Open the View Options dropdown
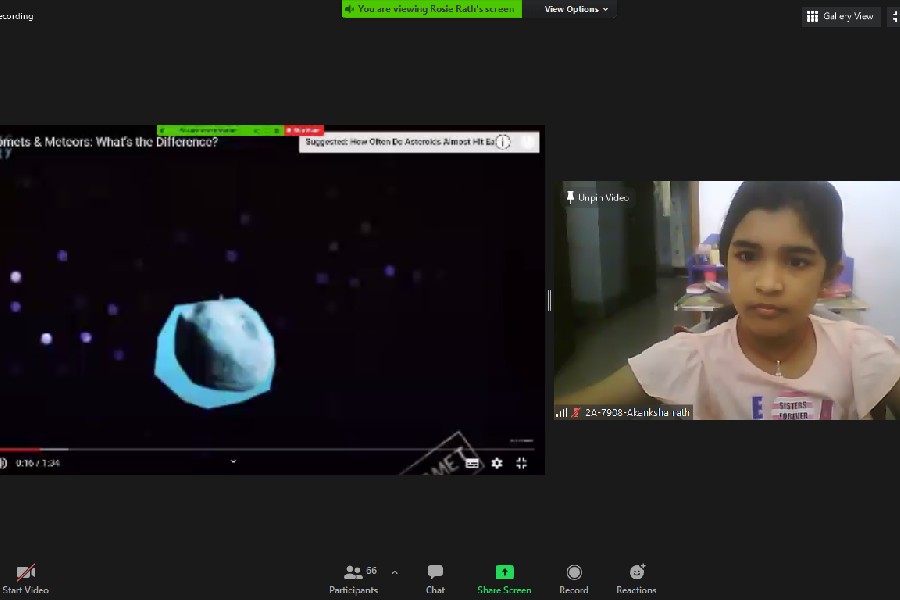This screenshot has height=600, width=900. coord(576,9)
